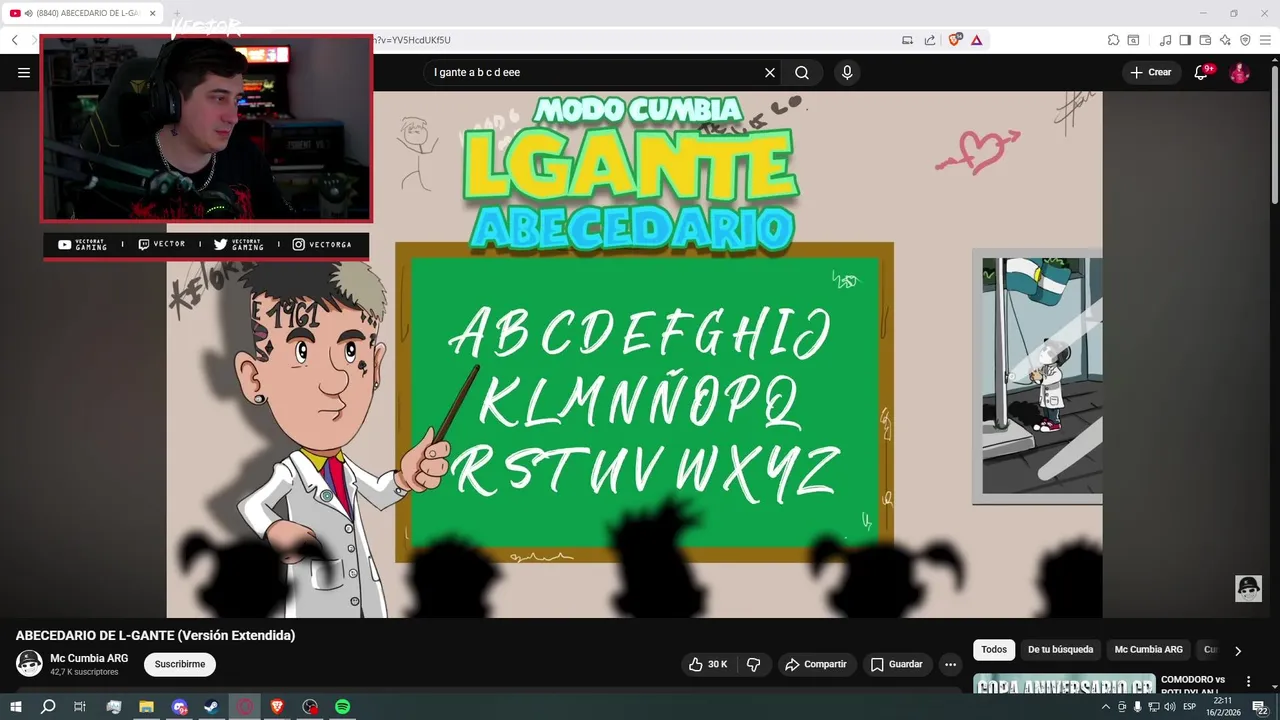Open Brave VPN shield icon
The image size is (1280, 720).
[x=1245, y=40]
